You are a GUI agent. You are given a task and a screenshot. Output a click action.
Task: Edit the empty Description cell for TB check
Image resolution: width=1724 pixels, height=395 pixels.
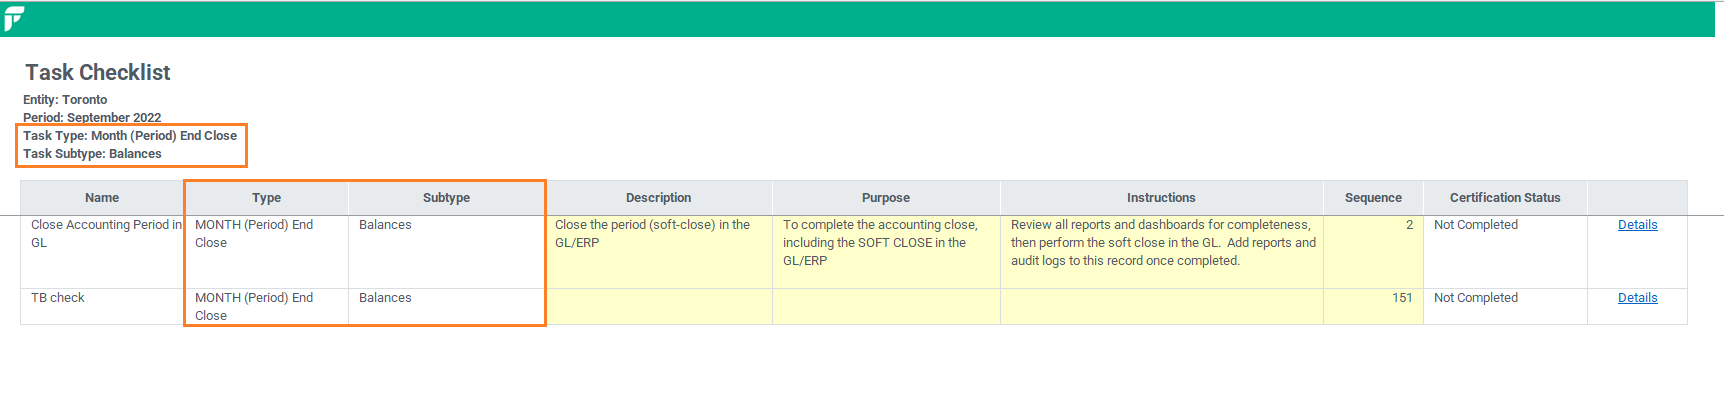(658, 307)
